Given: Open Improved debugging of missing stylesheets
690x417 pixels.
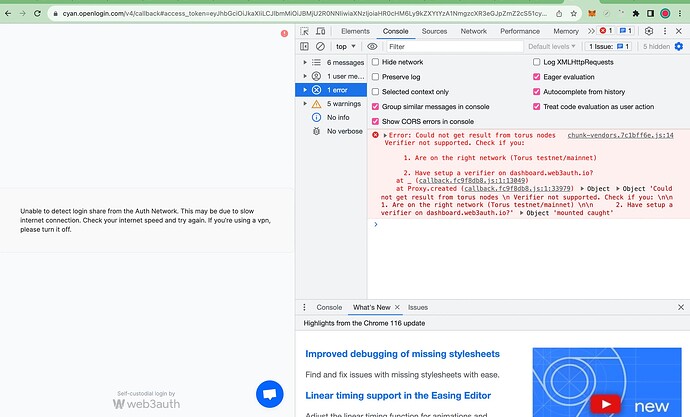Looking at the screenshot, I should tap(402, 354).
